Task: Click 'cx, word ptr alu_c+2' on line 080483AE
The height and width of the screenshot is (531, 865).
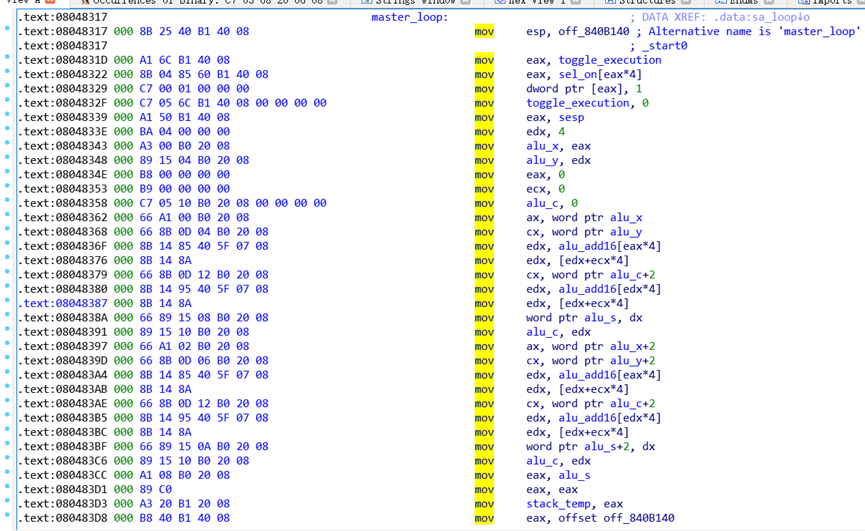Action: click(x=590, y=404)
